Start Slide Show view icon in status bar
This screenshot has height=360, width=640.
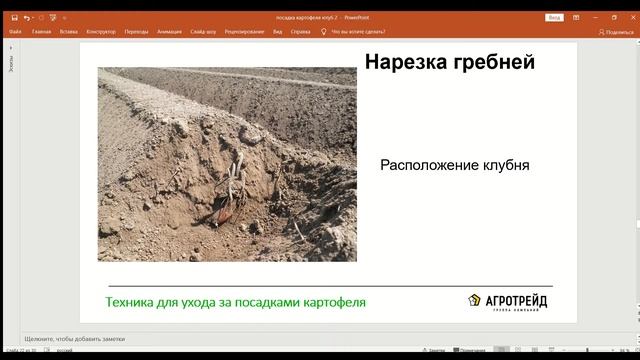(551, 350)
